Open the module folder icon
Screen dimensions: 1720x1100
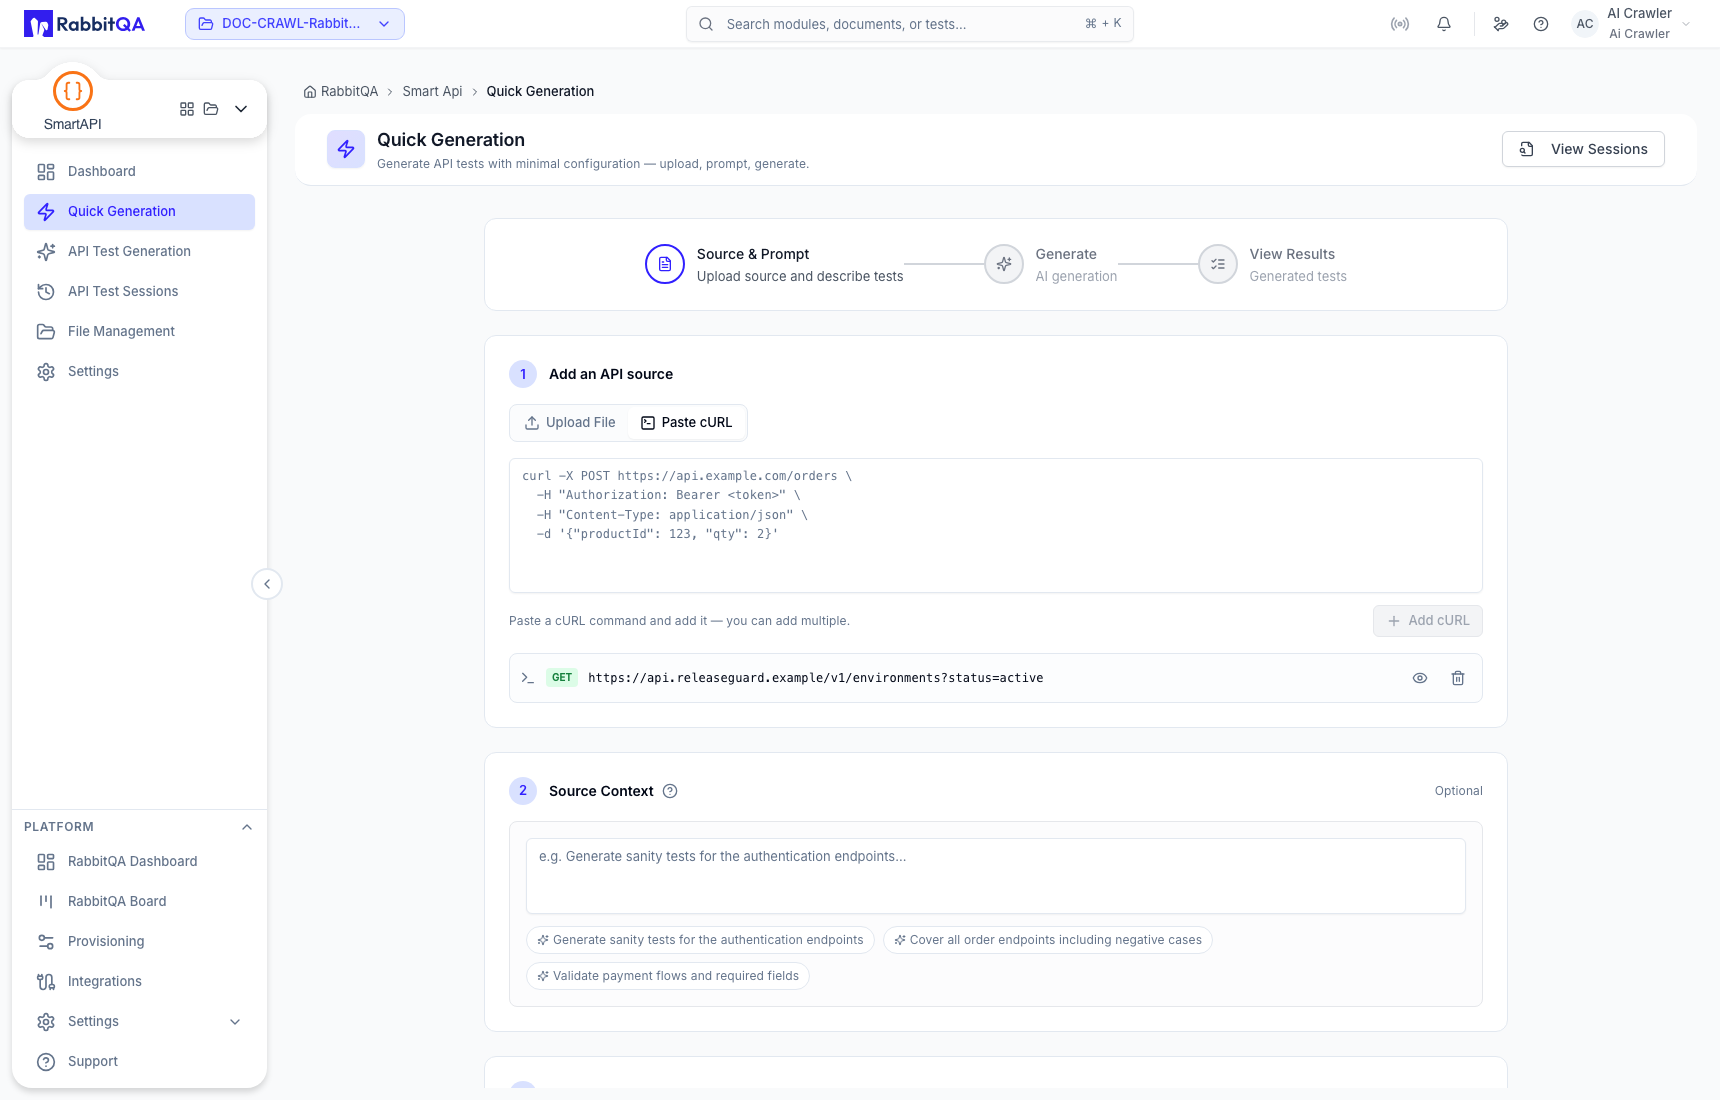[211, 109]
